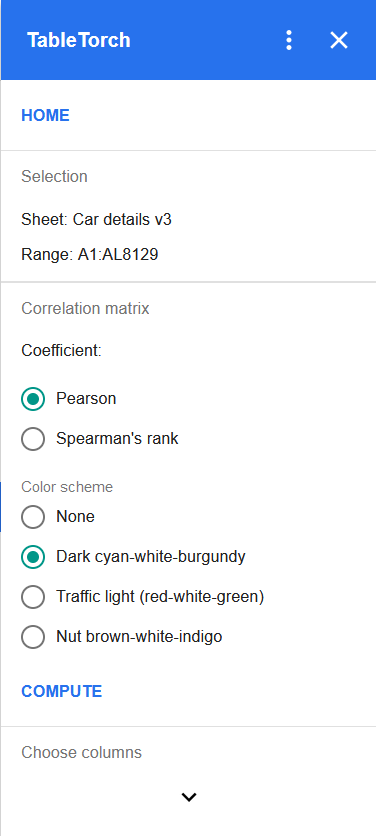Click the Color scheme label

(67, 487)
